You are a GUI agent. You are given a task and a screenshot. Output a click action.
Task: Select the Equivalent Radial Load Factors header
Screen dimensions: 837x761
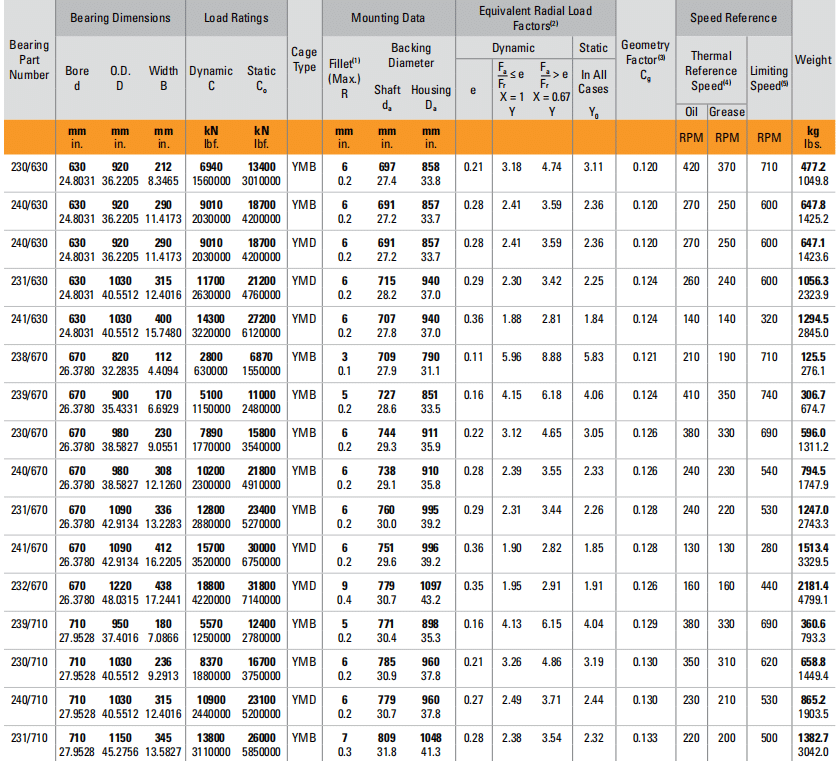[x=533, y=17]
